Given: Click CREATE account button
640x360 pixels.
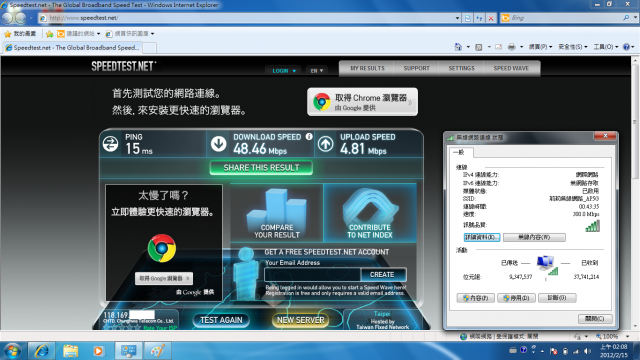Looking at the screenshot, I should (x=382, y=275).
